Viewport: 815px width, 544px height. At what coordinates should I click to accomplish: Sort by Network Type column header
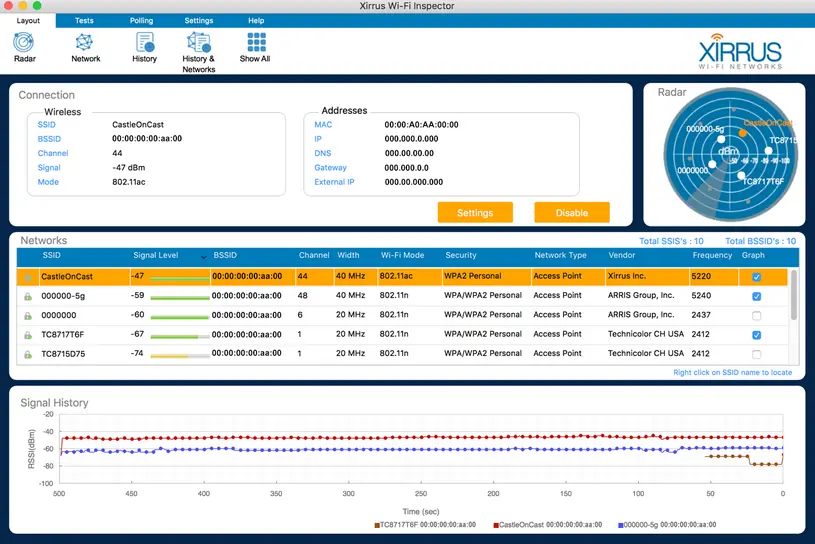(560, 255)
